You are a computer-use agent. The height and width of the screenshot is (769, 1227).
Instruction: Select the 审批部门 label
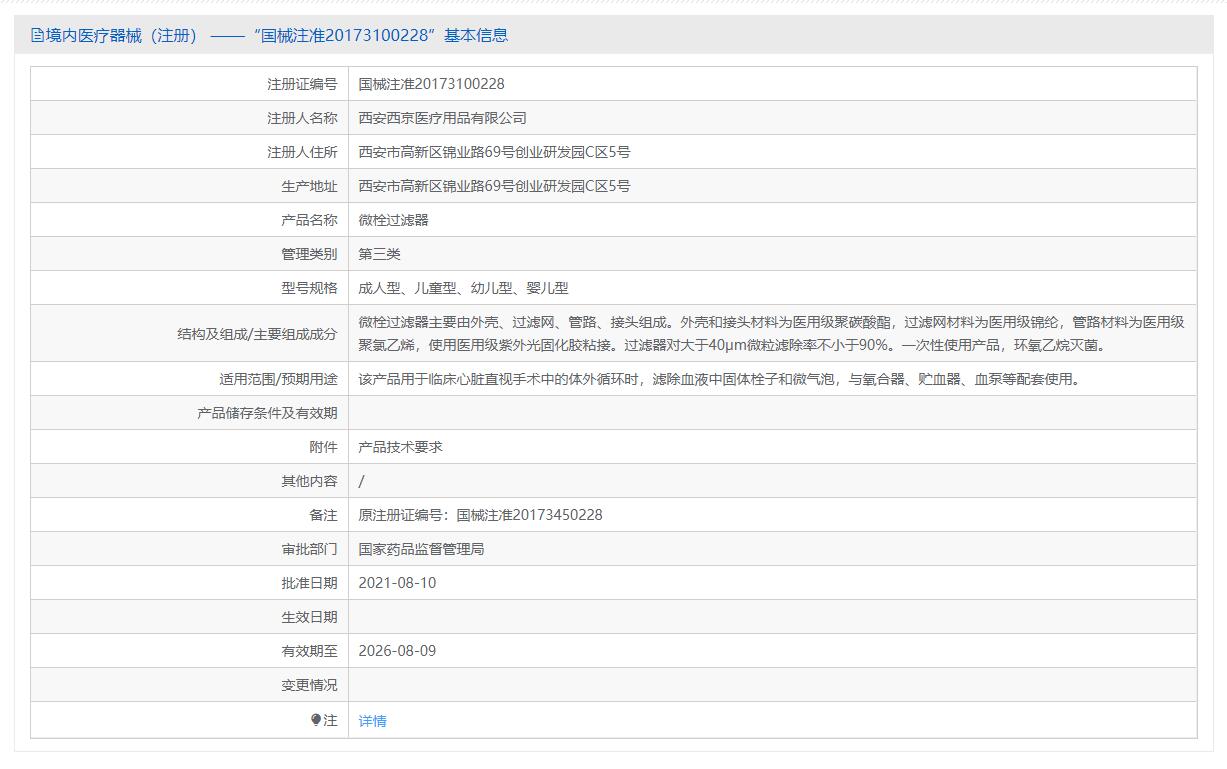pyautogui.click(x=309, y=550)
